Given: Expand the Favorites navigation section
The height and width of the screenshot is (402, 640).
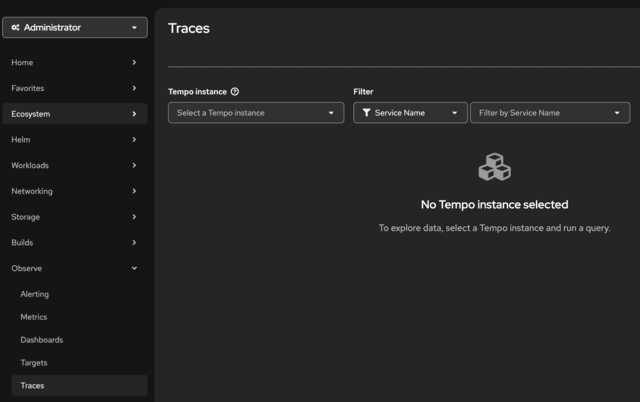Looking at the screenshot, I should [75, 88].
